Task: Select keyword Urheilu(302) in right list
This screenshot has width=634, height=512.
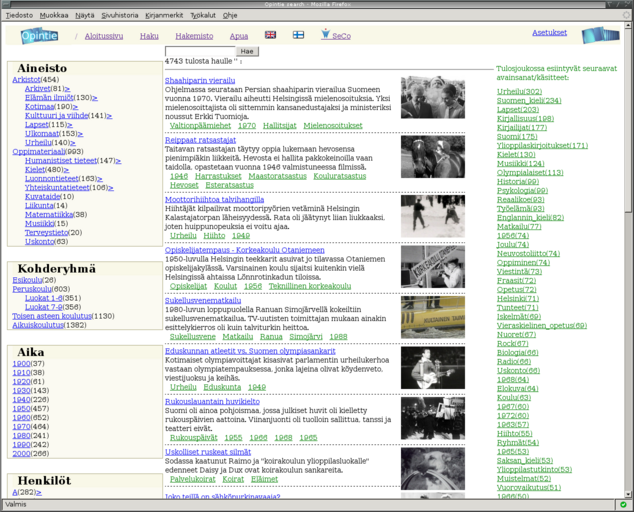Action: click(519, 92)
